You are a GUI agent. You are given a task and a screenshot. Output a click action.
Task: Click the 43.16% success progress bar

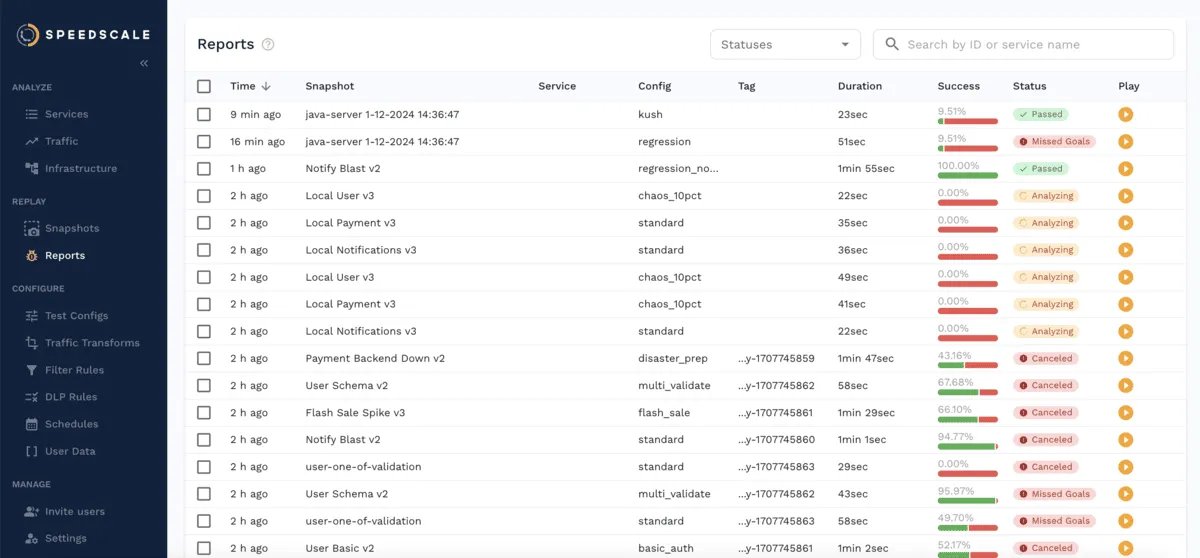tap(968, 365)
